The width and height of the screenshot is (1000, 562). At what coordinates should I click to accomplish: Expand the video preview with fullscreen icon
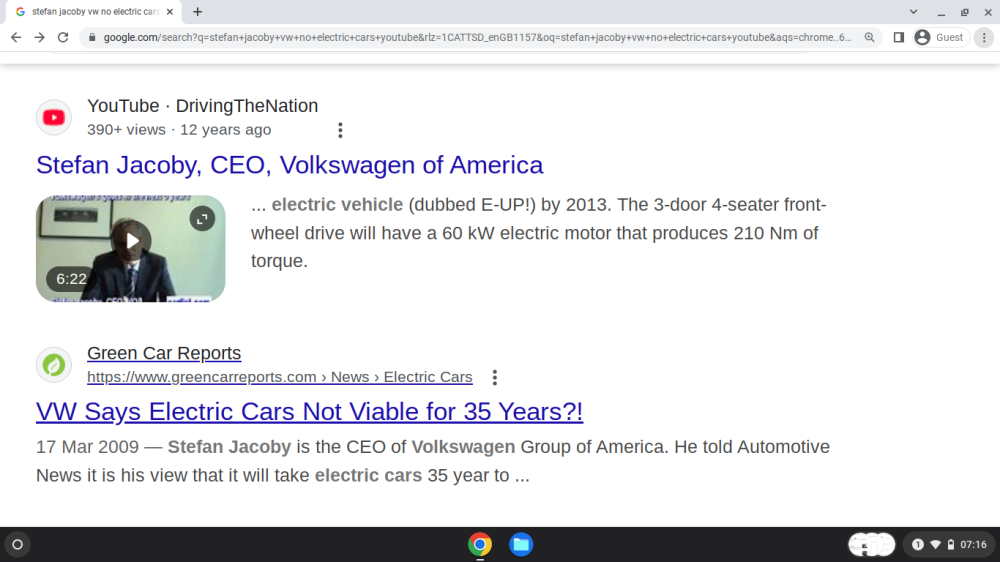pos(202,219)
